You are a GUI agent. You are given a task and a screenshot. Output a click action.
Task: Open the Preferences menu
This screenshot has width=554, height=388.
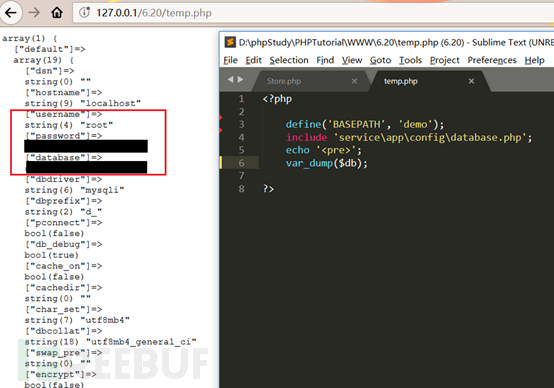coord(492,60)
